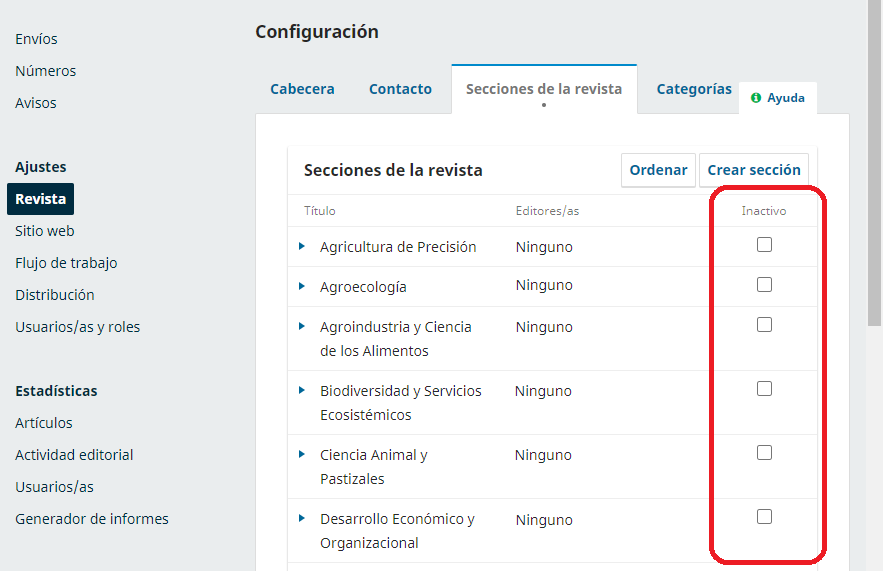Check Inactivo for Ciencia Animal y Pastizales
The height and width of the screenshot is (571, 883).
764,453
